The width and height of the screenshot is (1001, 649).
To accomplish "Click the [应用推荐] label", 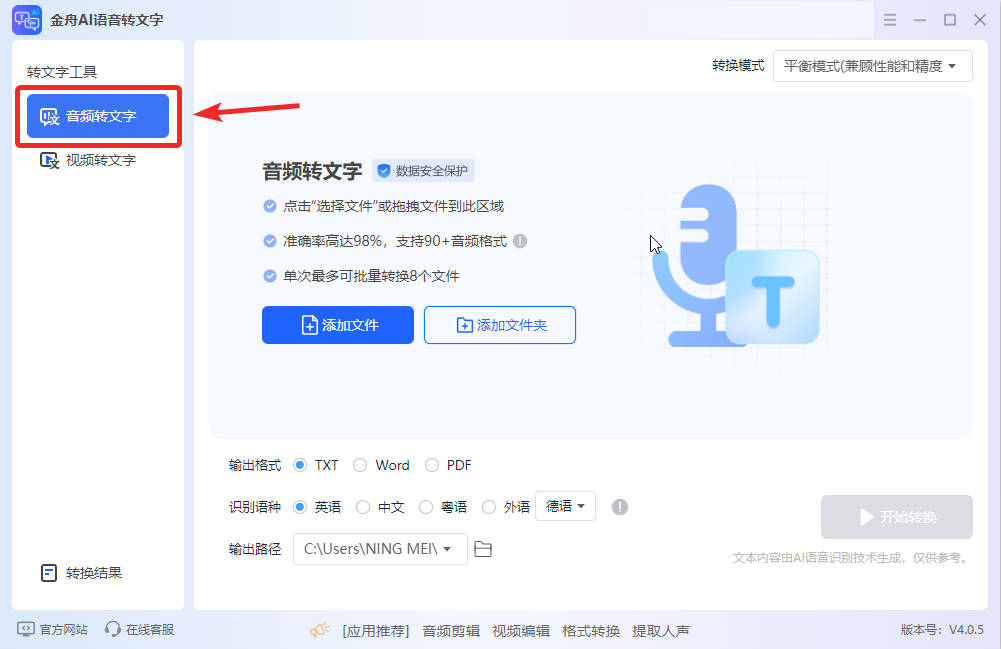I will coord(375,630).
